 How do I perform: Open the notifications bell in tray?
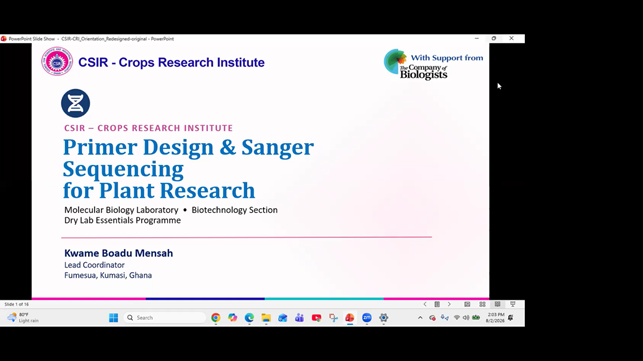[x=511, y=318]
